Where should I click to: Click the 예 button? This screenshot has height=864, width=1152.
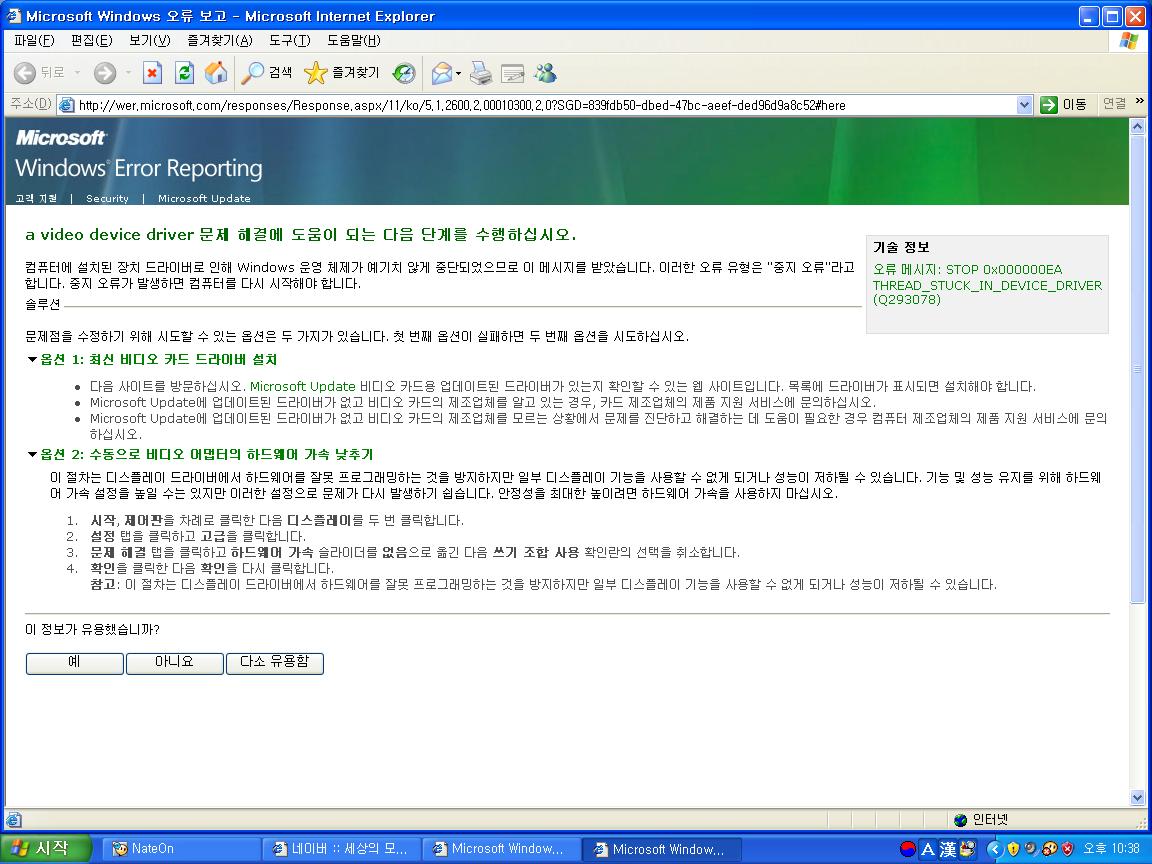coord(74,663)
